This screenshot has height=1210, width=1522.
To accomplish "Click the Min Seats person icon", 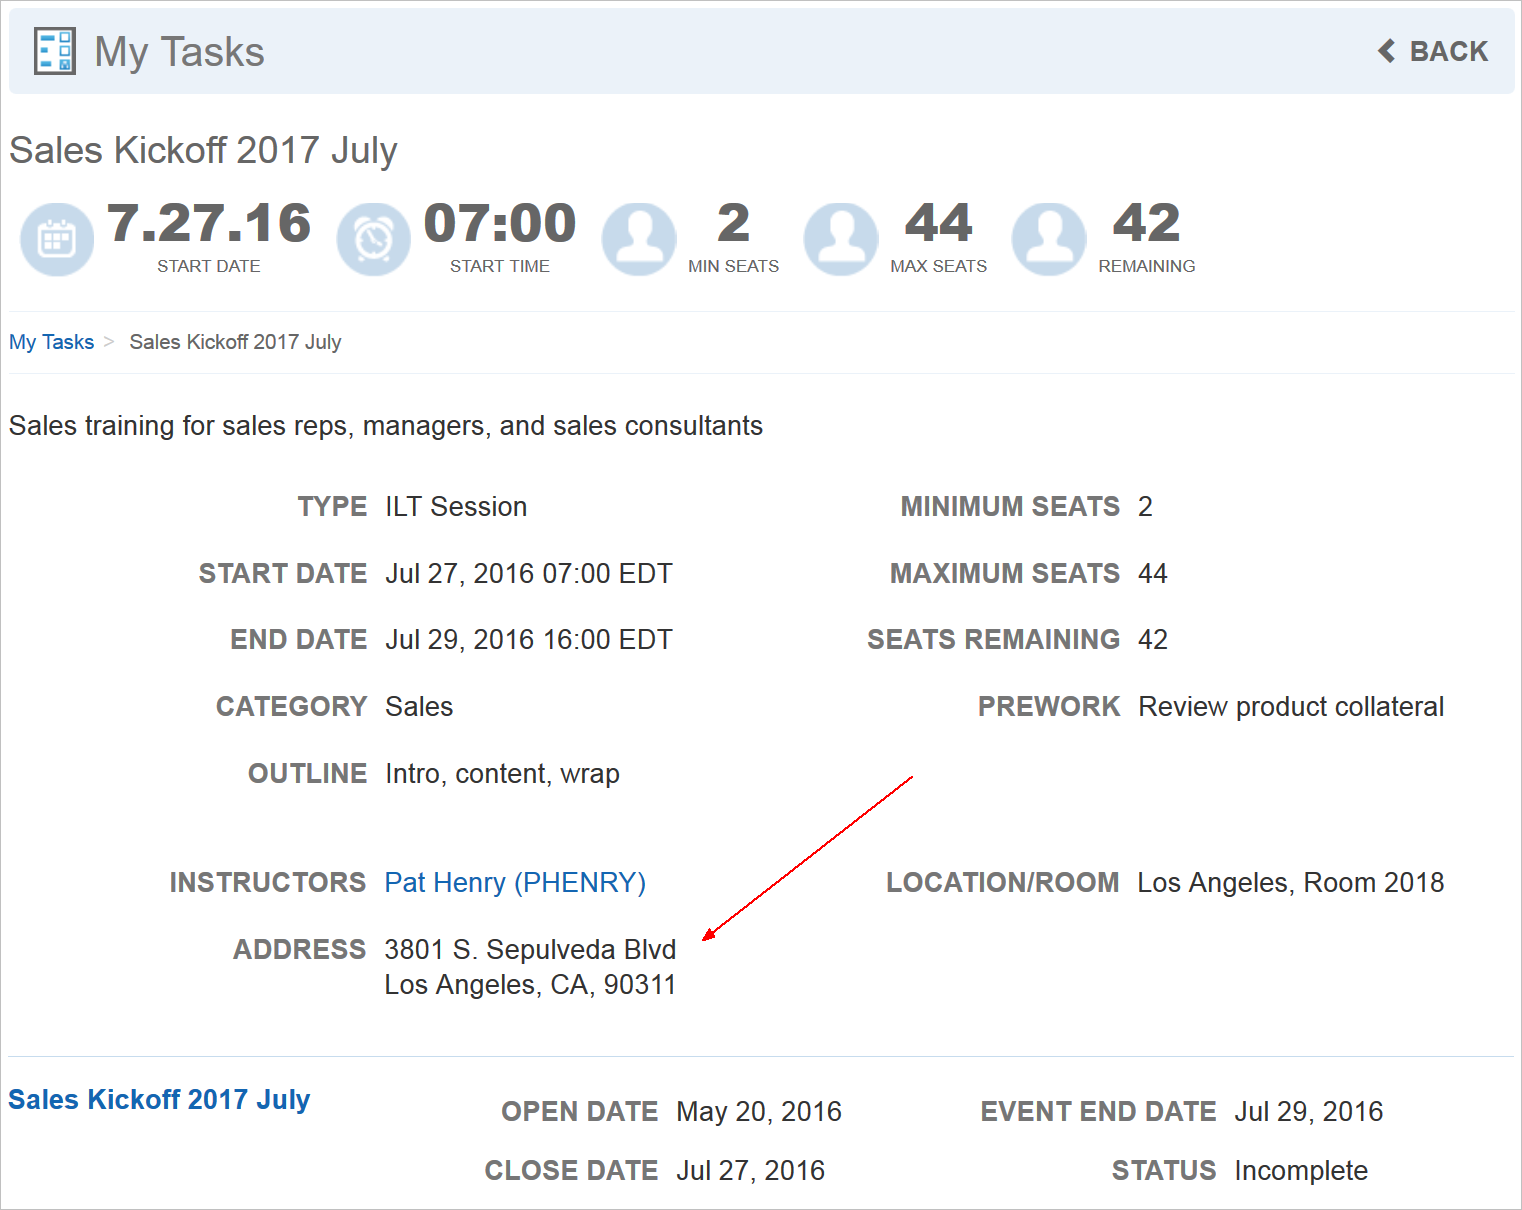I will click(x=639, y=239).
